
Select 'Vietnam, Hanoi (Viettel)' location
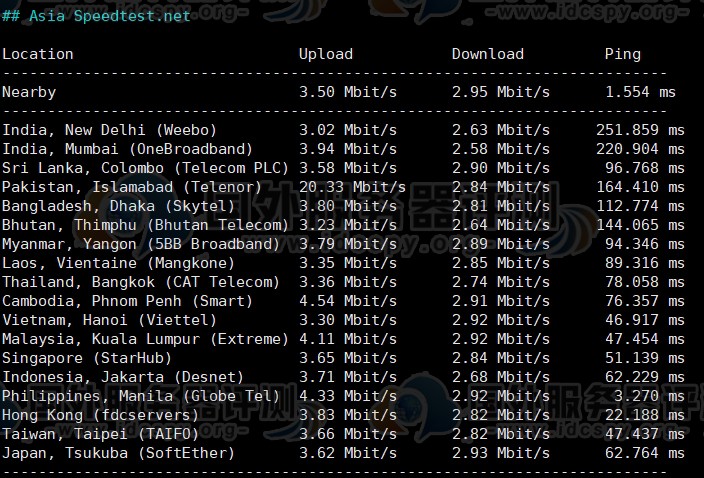click(x=110, y=320)
